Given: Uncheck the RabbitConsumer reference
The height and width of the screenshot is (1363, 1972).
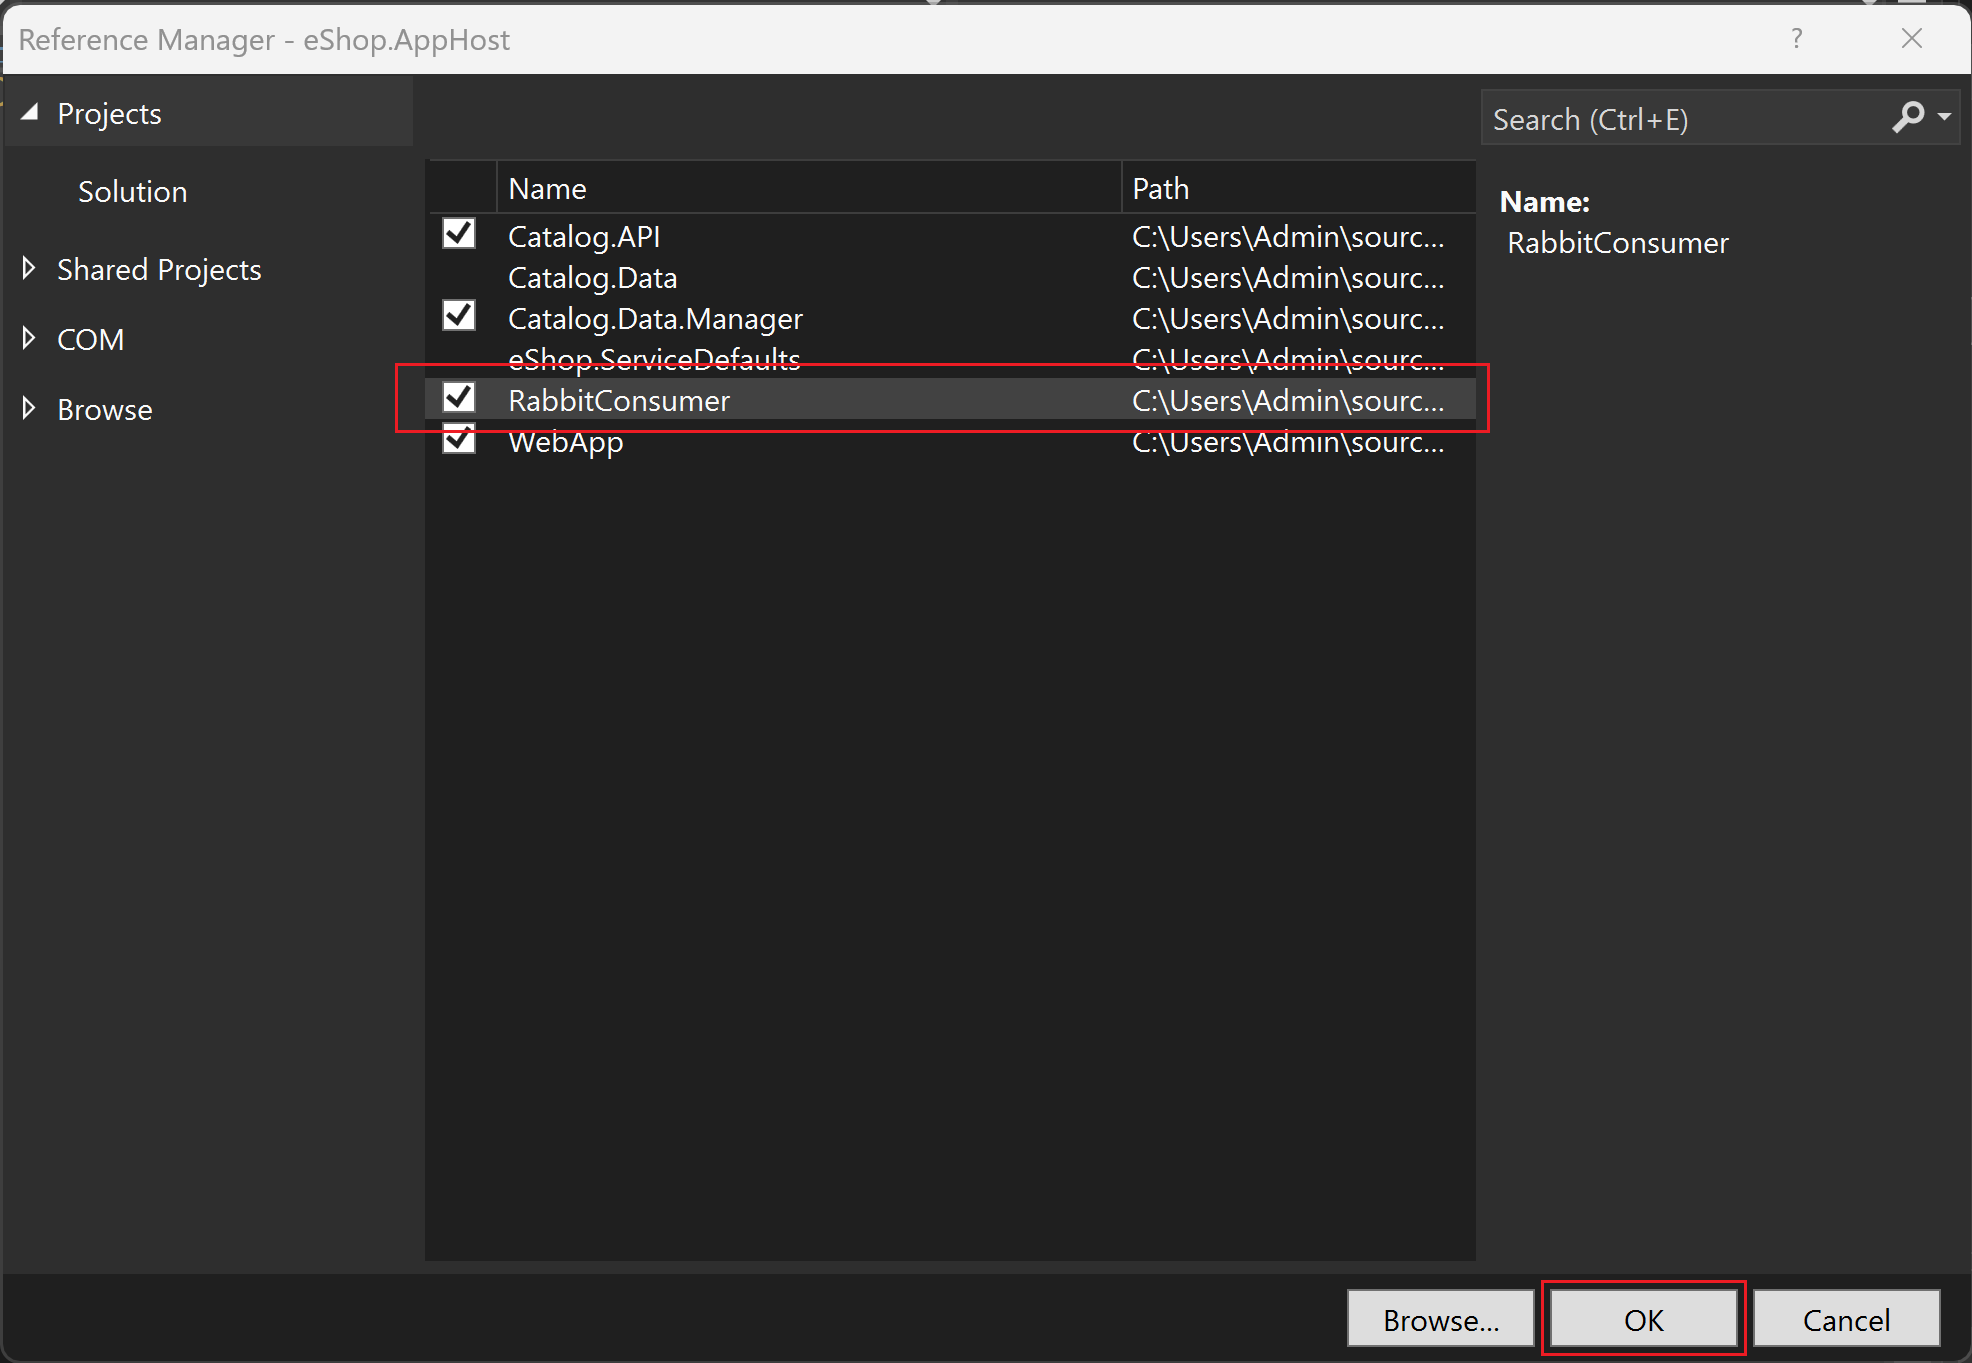Looking at the screenshot, I should tap(458, 399).
